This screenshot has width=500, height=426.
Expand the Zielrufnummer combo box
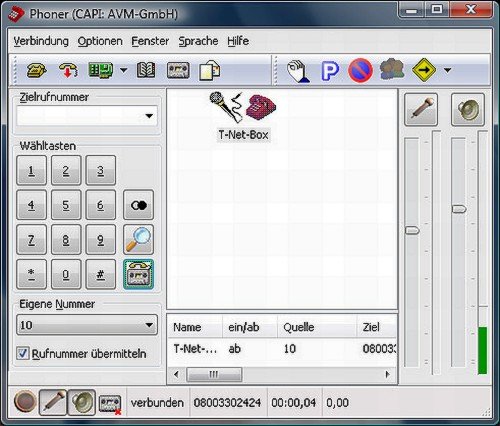click(x=149, y=116)
